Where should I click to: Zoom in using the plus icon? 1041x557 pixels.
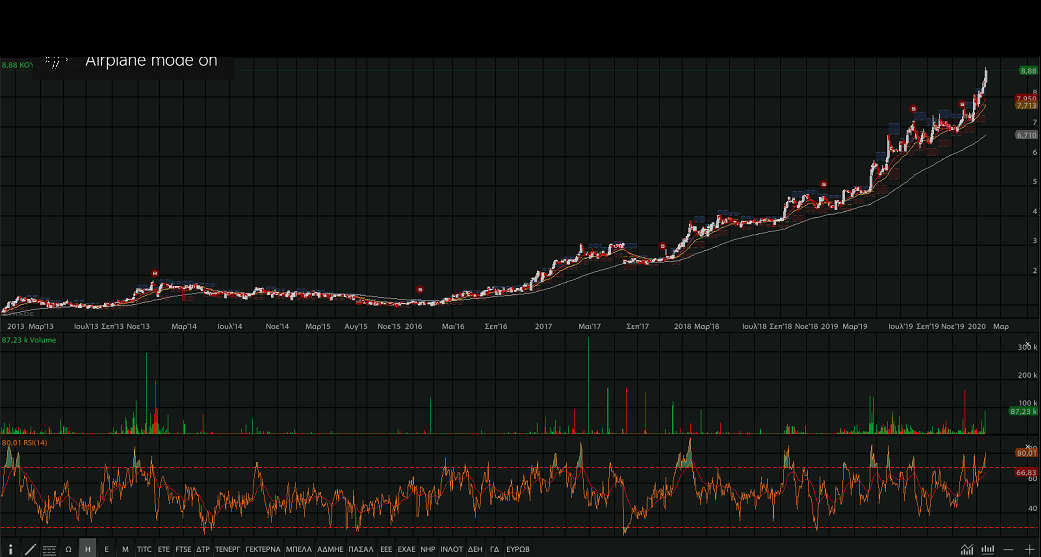click(1029, 549)
